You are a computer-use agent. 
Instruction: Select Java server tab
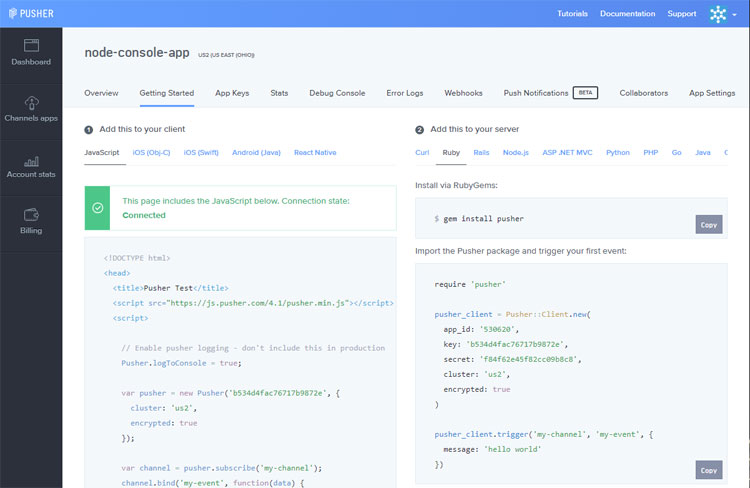click(x=703, y=153)
